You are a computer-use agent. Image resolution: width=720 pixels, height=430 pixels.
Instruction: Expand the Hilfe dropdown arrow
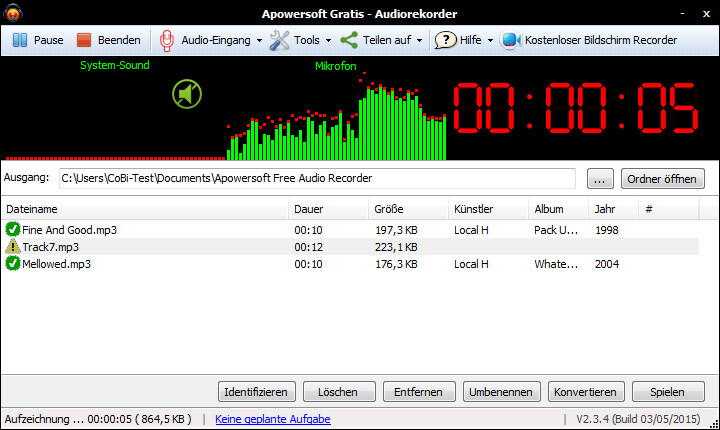click(x=490, y=41)
